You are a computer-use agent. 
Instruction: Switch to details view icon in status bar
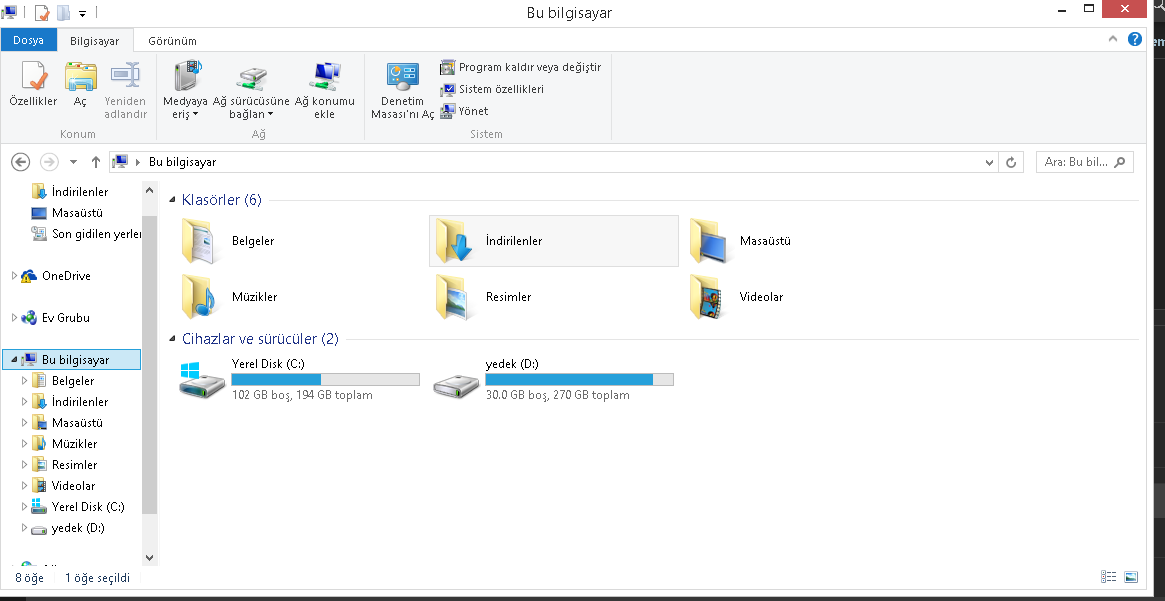click(1109, 577)
